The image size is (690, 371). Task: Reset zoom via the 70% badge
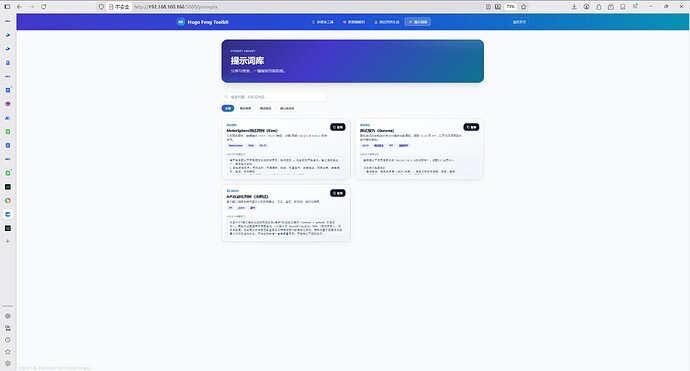(510, 7)
